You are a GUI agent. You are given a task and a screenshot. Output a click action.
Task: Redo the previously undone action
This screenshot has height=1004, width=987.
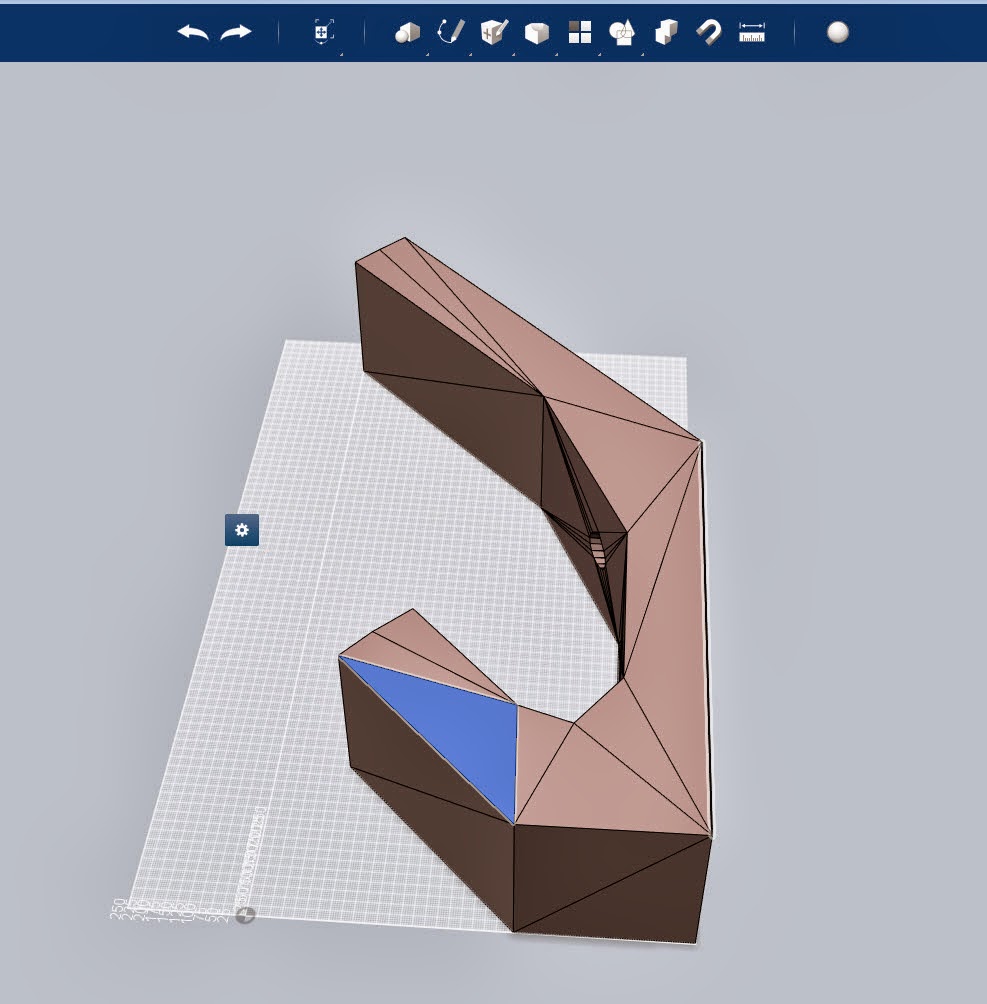tap(236, 33)
